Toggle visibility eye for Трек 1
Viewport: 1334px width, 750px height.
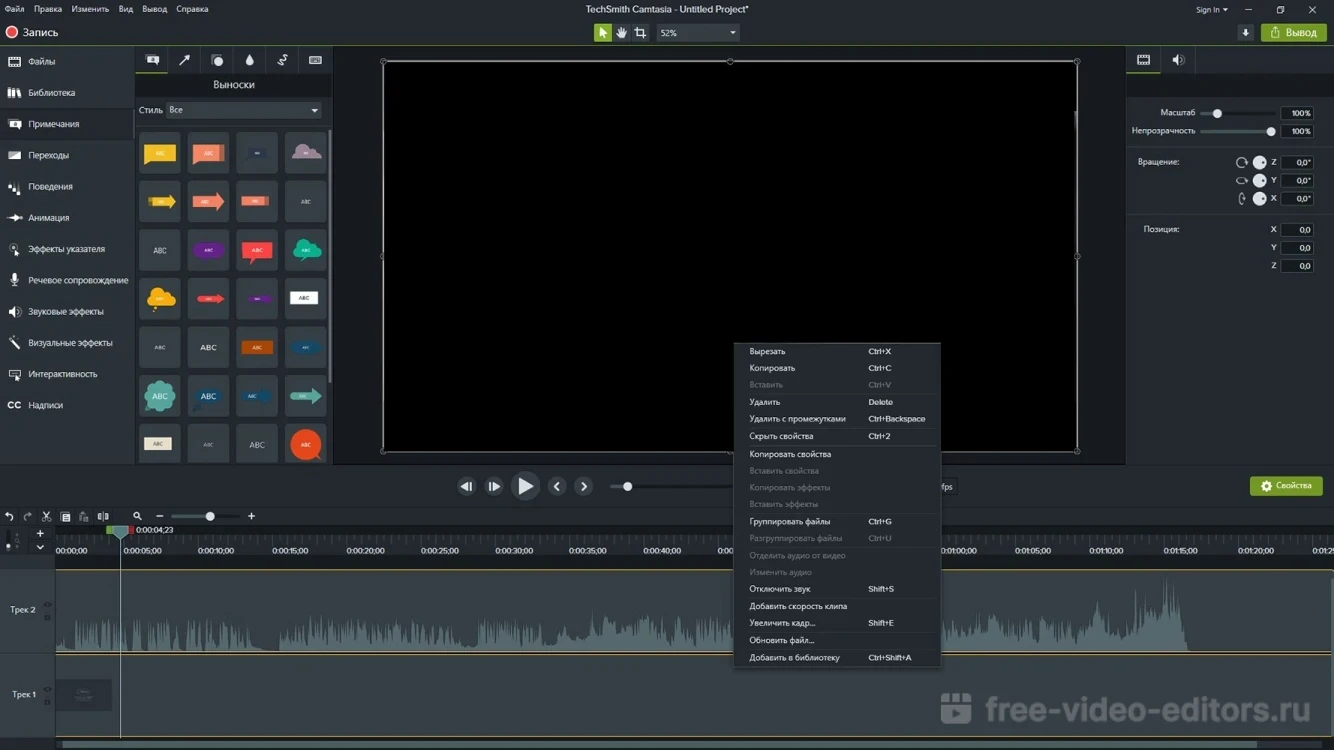pos(47,690)
